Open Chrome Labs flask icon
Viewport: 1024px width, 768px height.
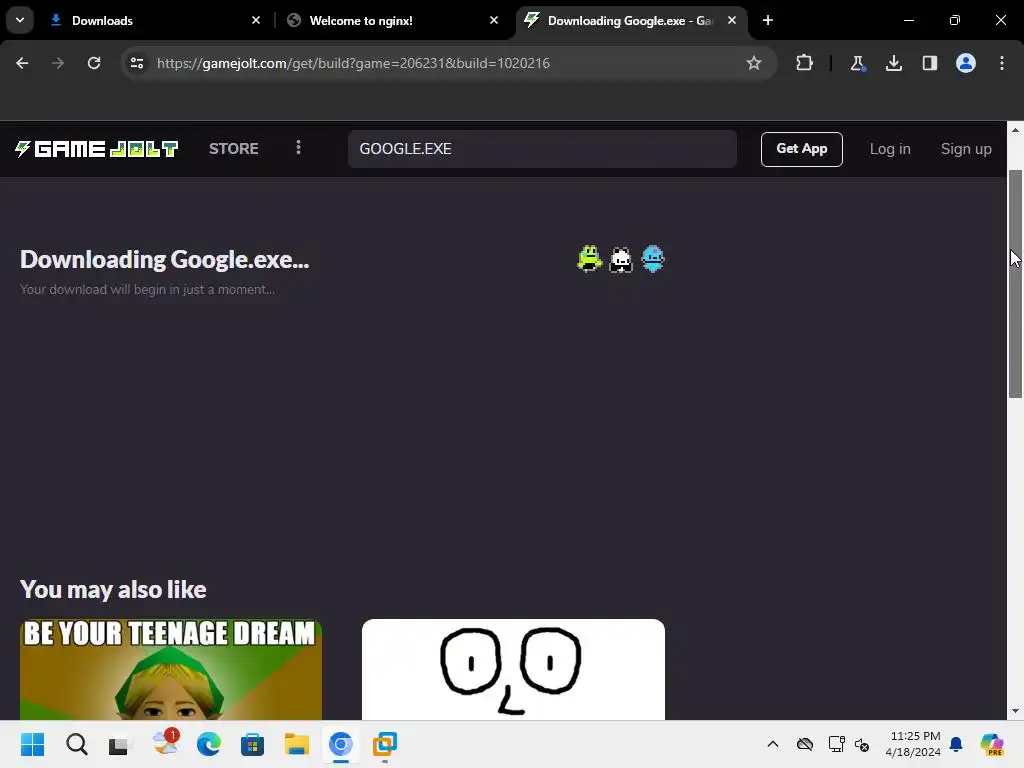[857, 63]
